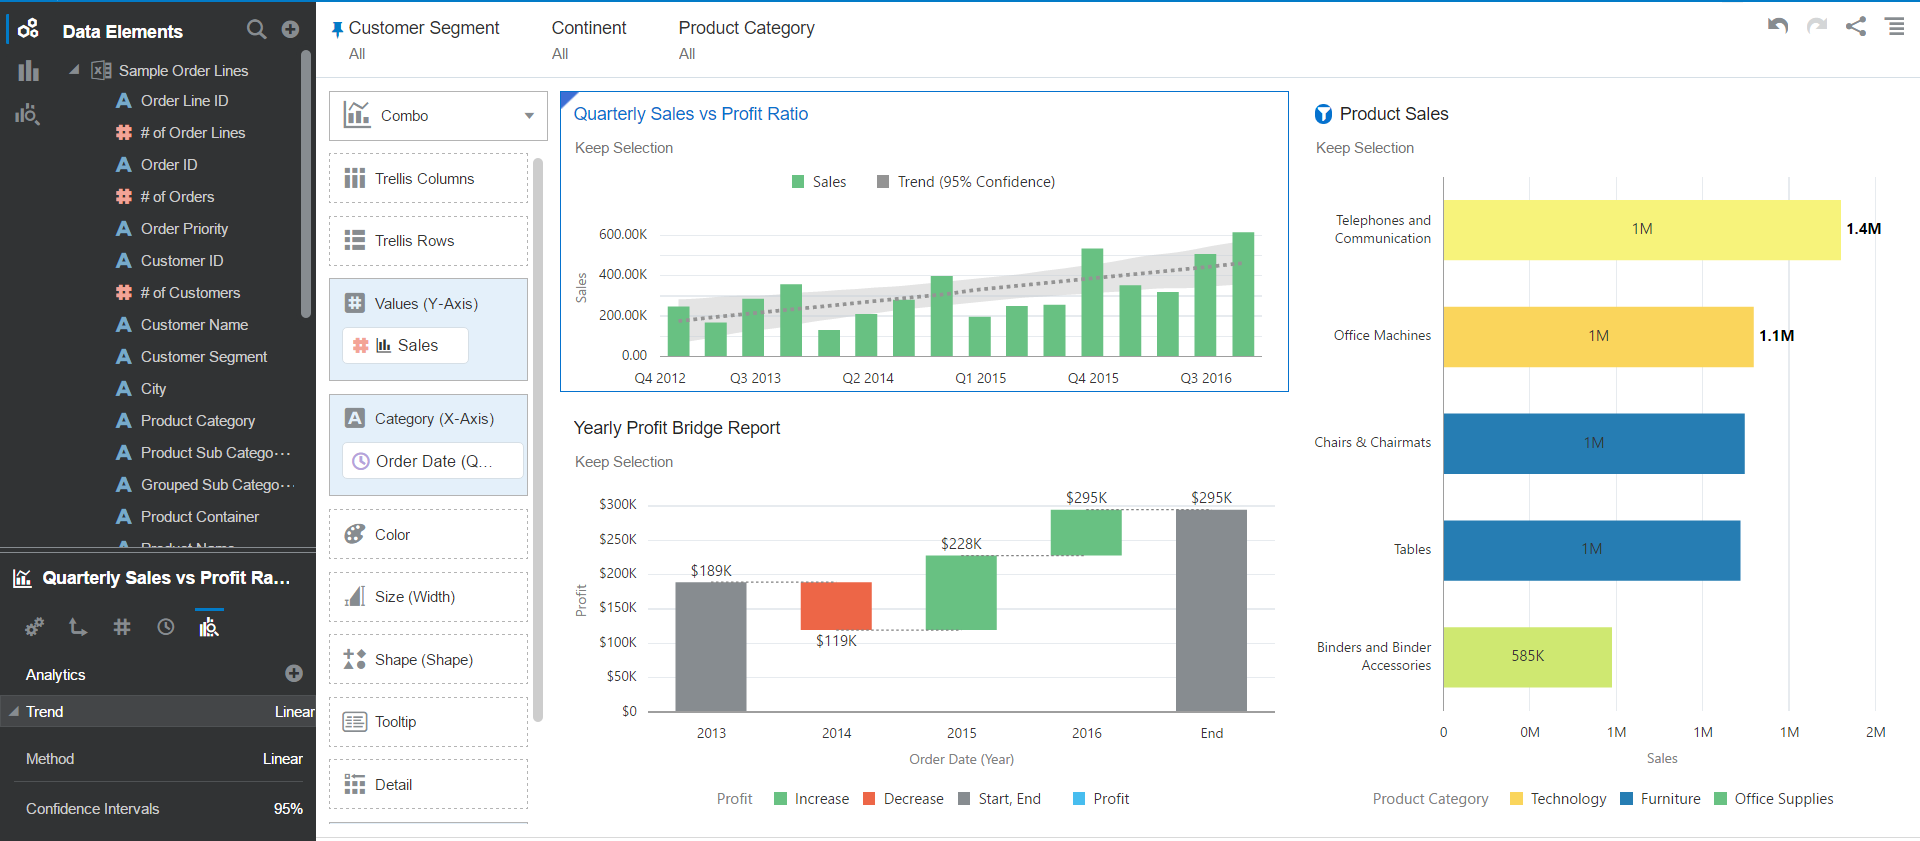Image resolution: width=1920 pixels, height=841 pixels.
Task: Open the Combo visualization type dropdown
Action: click(438, 116)
